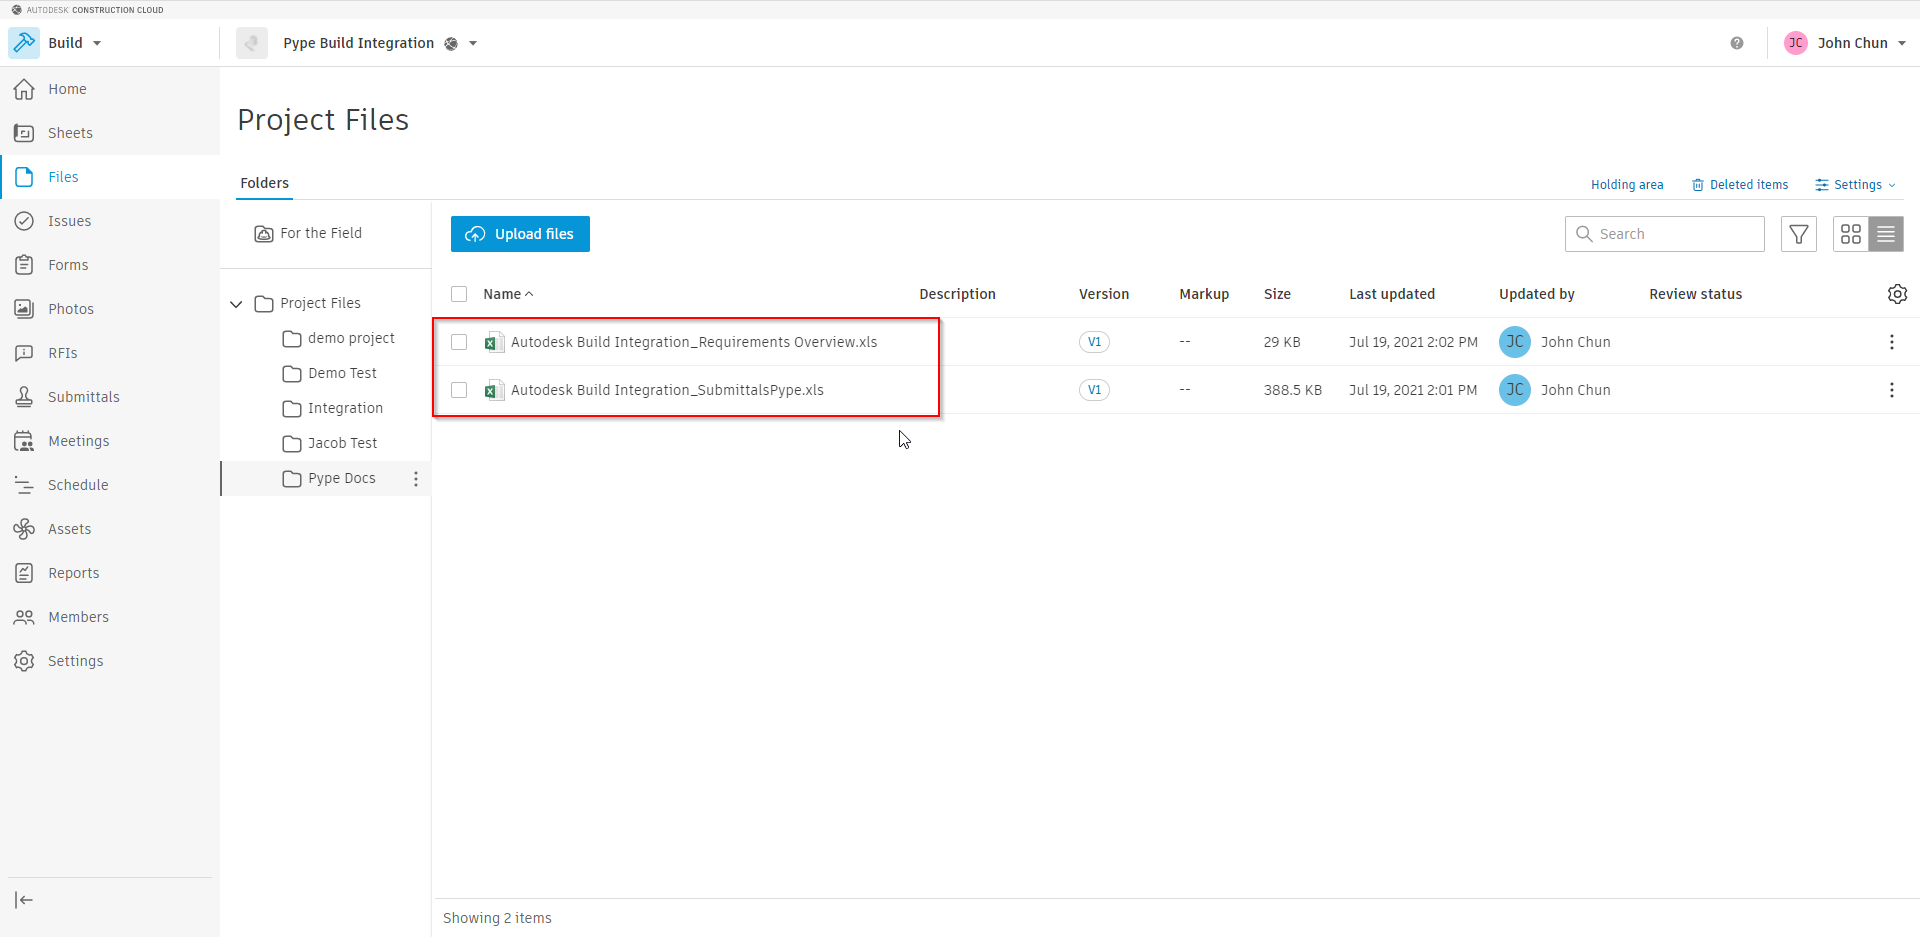The image size is (1920, 937).
Task: Click the Showing 2 items status text
Action: [497, 918]
